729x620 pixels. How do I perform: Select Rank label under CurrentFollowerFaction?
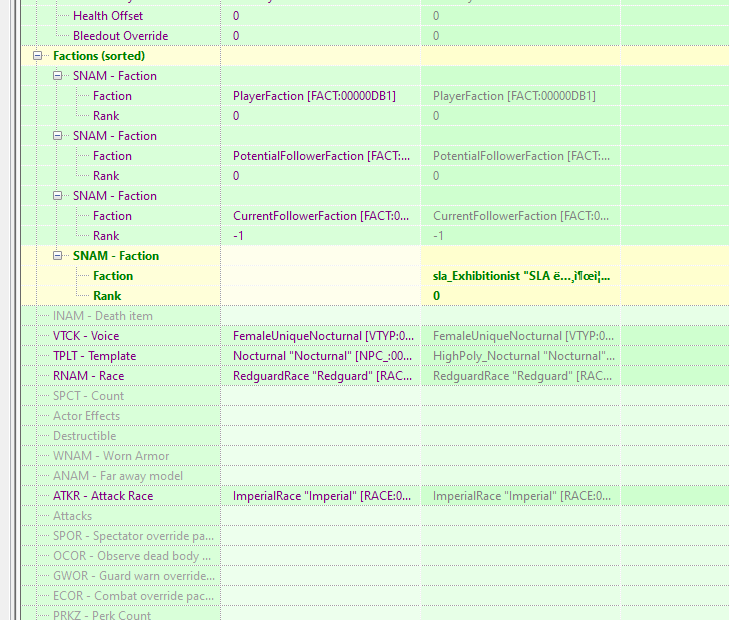click(106, 236)
